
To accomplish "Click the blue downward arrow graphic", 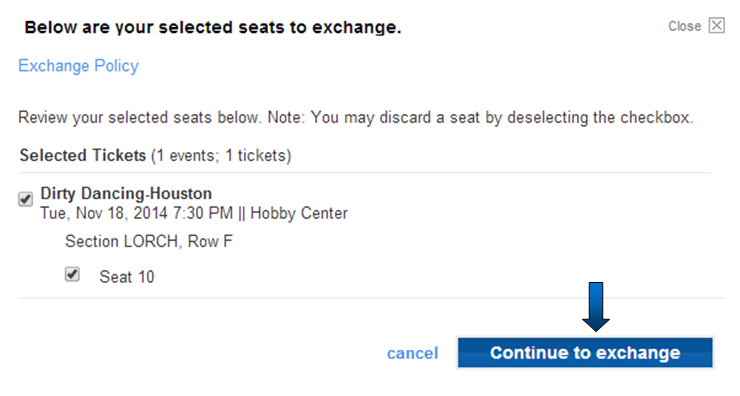I will [x=596, y=307].
